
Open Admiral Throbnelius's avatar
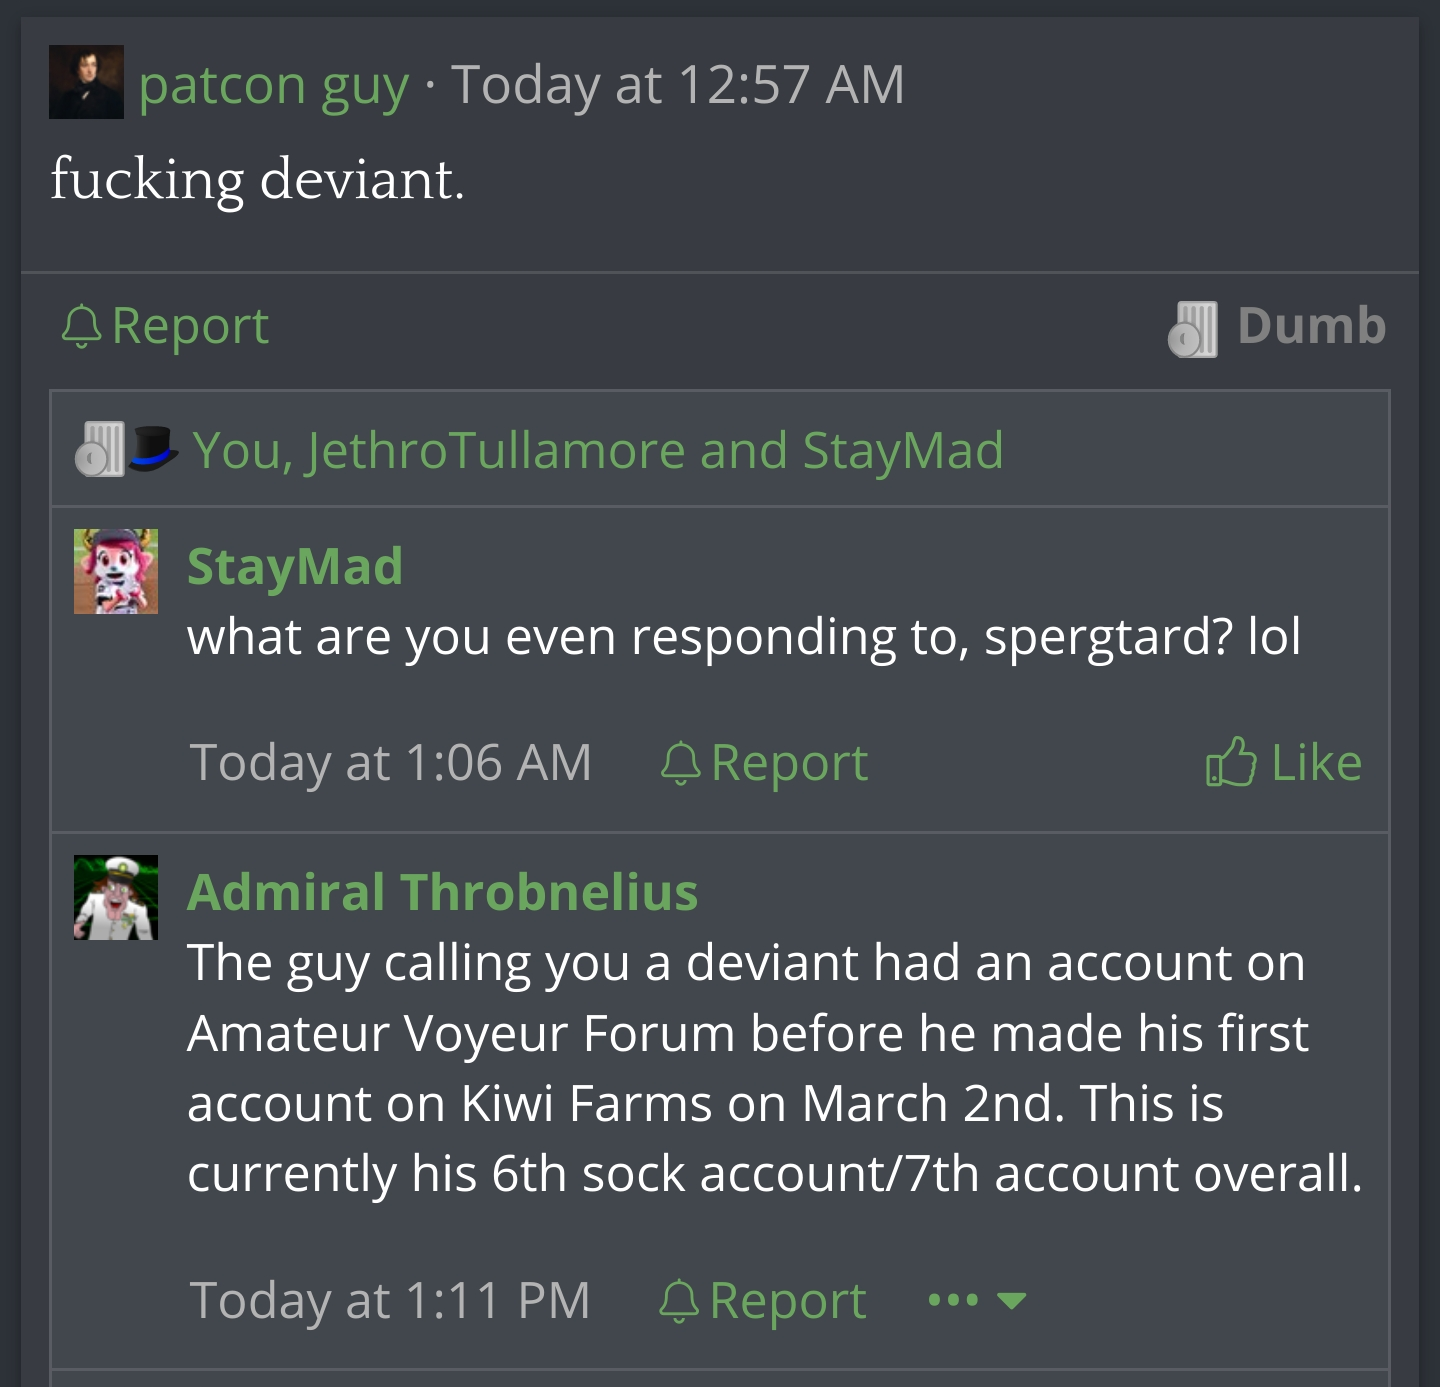116,897
